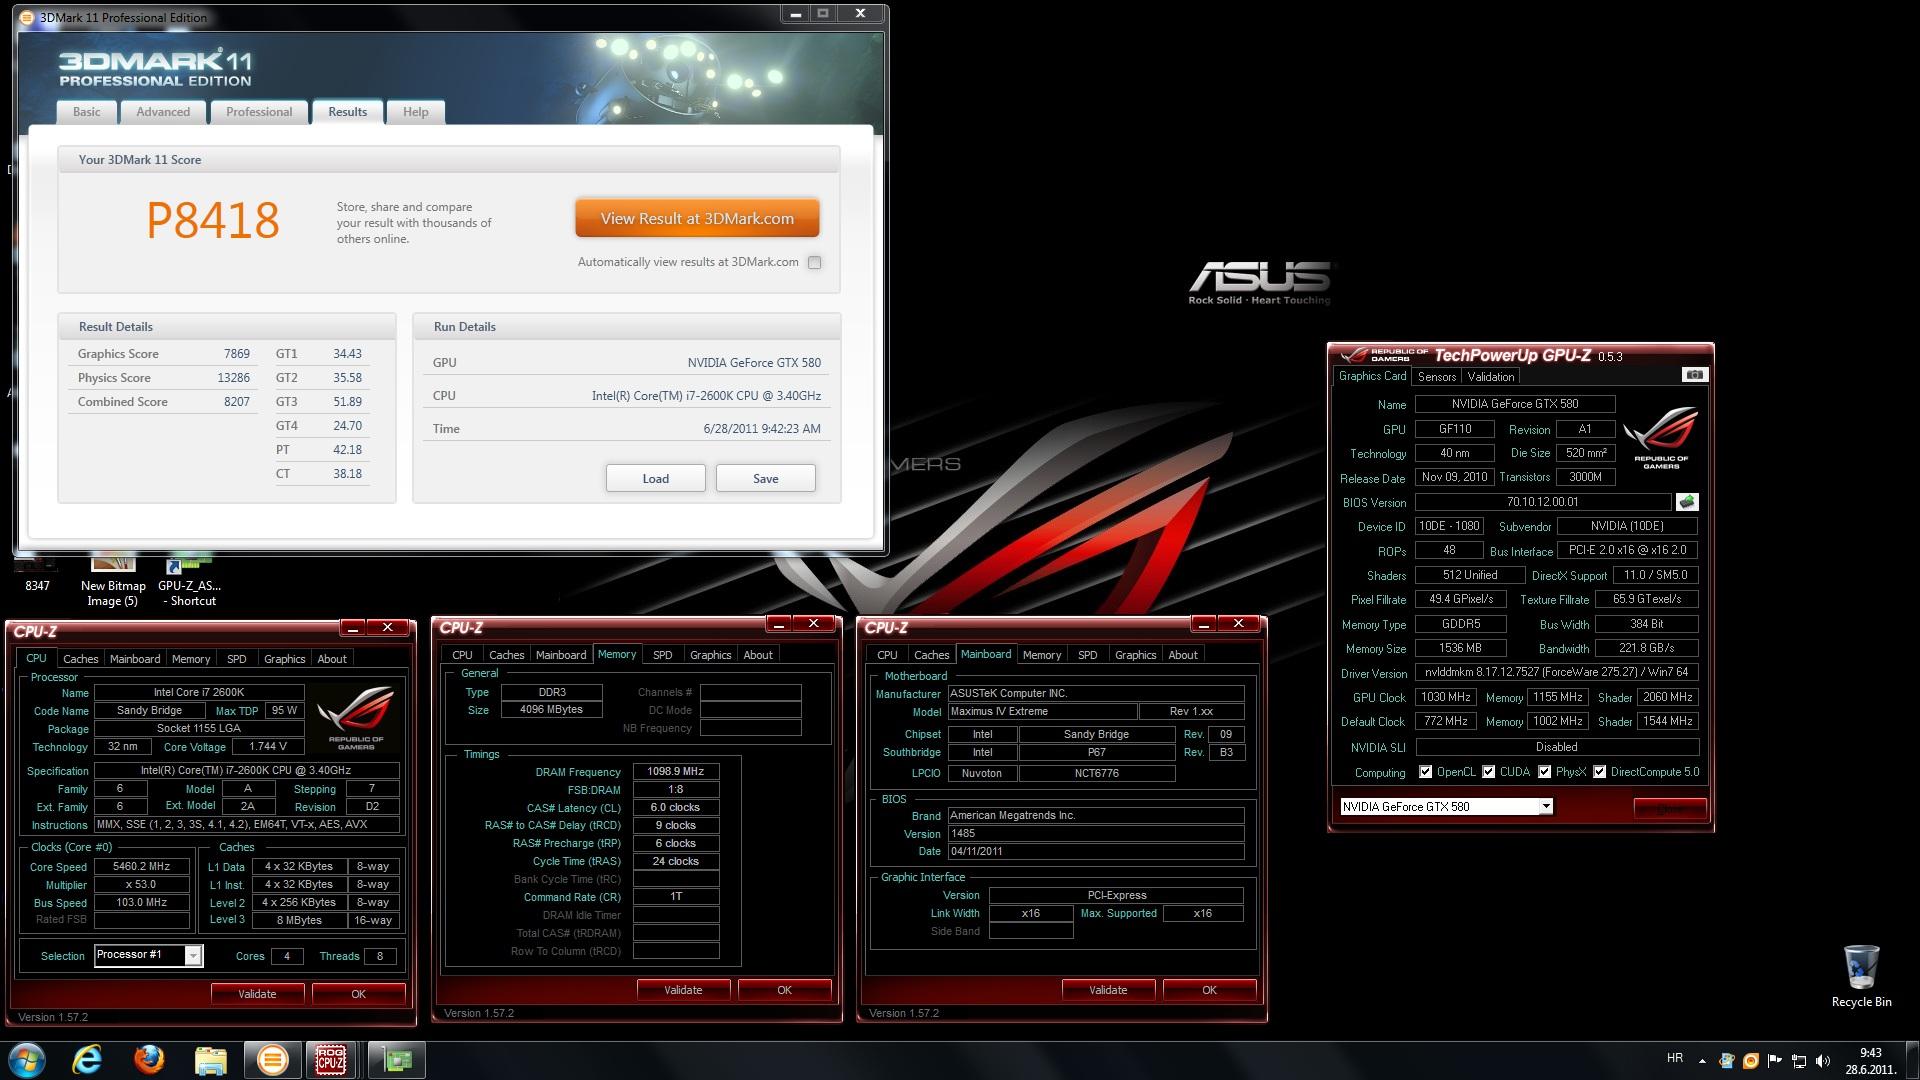Select the 8347 desktop icon

coord(37,576)
